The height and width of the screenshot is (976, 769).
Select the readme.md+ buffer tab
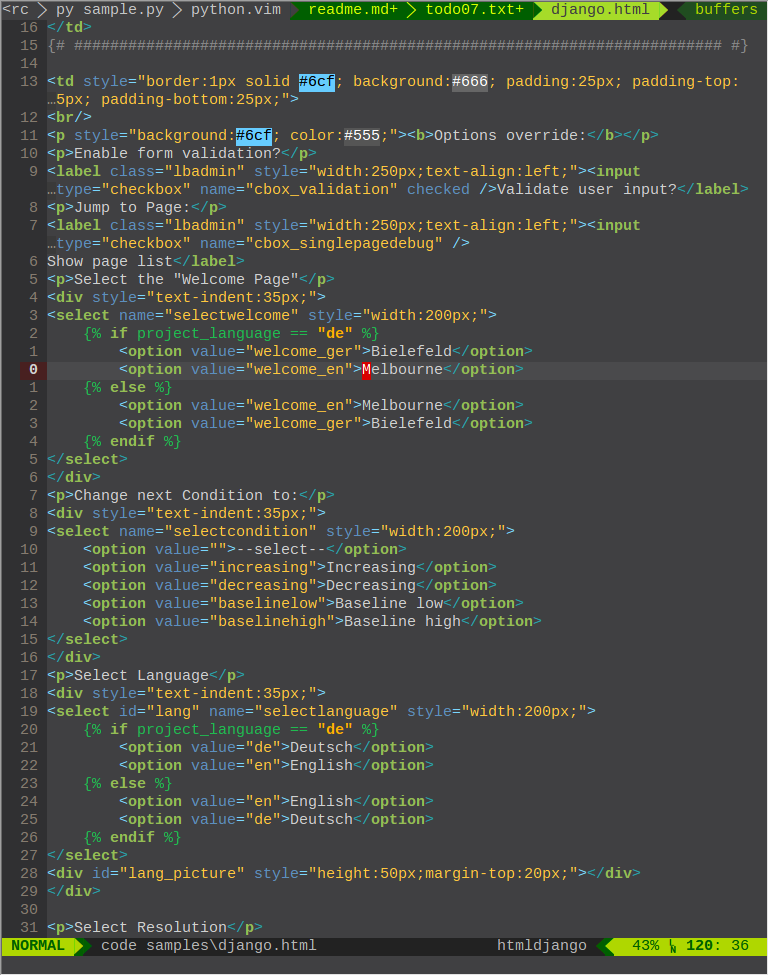click(352, 10)
